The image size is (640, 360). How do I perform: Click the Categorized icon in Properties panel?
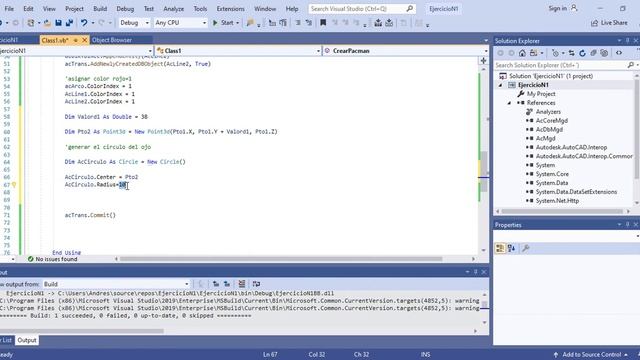(x=500, y=248)
